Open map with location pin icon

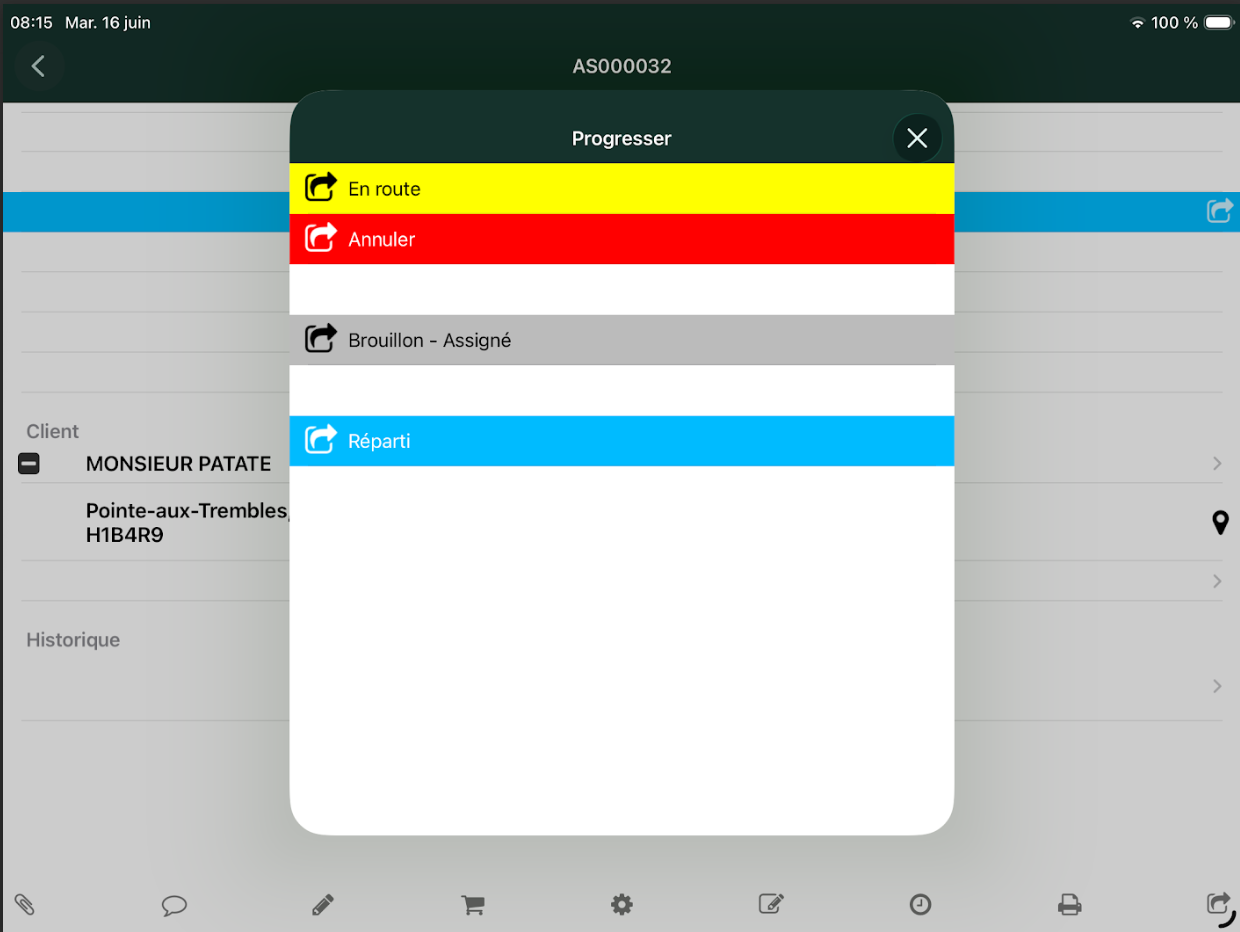coord(1220,522)
